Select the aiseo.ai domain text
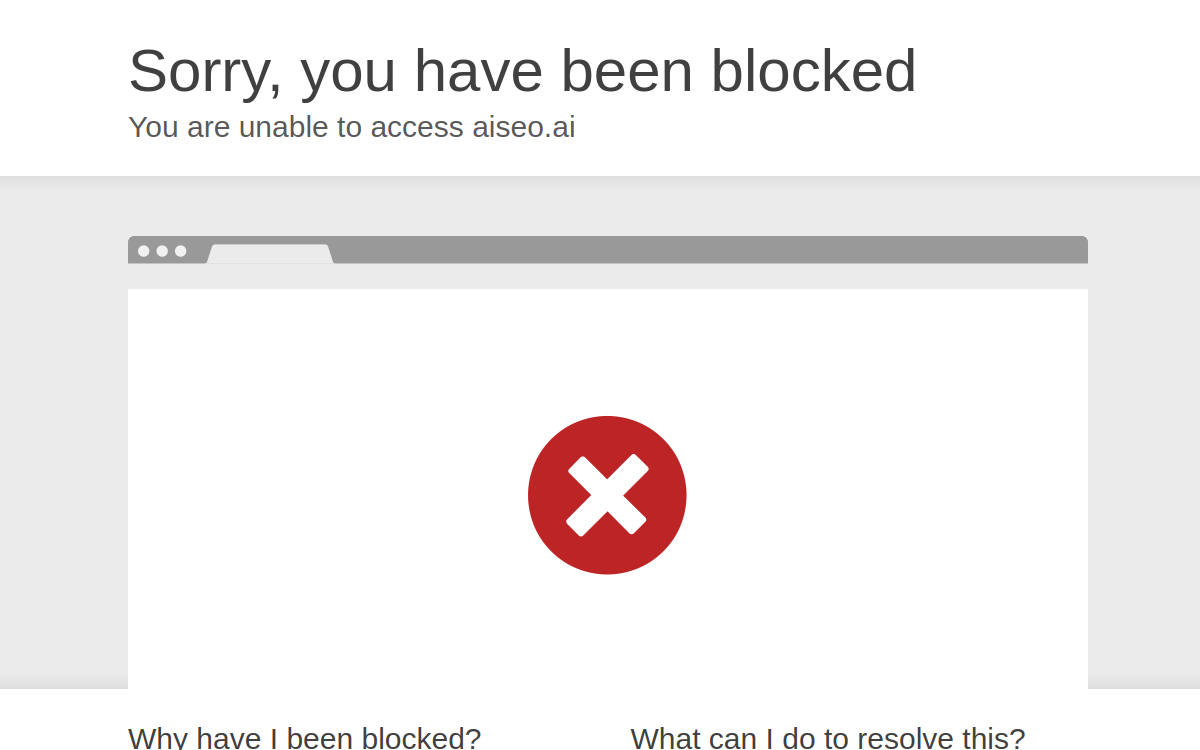The image size is (1200, 750). pyautogui.click(x=523, y=127)
